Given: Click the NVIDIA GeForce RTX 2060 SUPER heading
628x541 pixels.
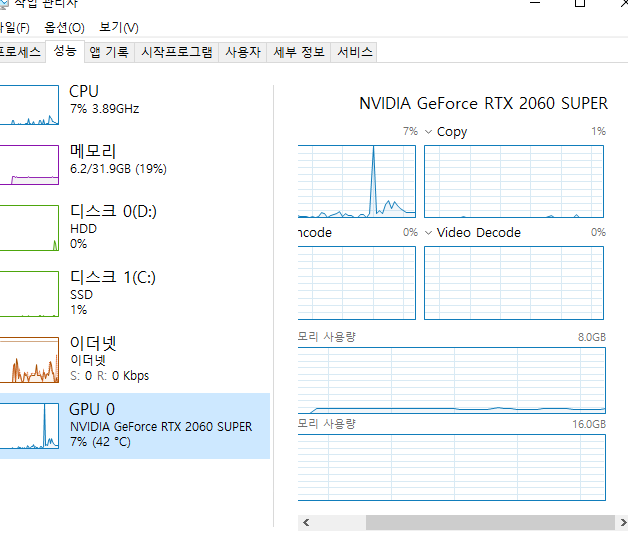Looking at the screenshot, I should coord(483,103).
